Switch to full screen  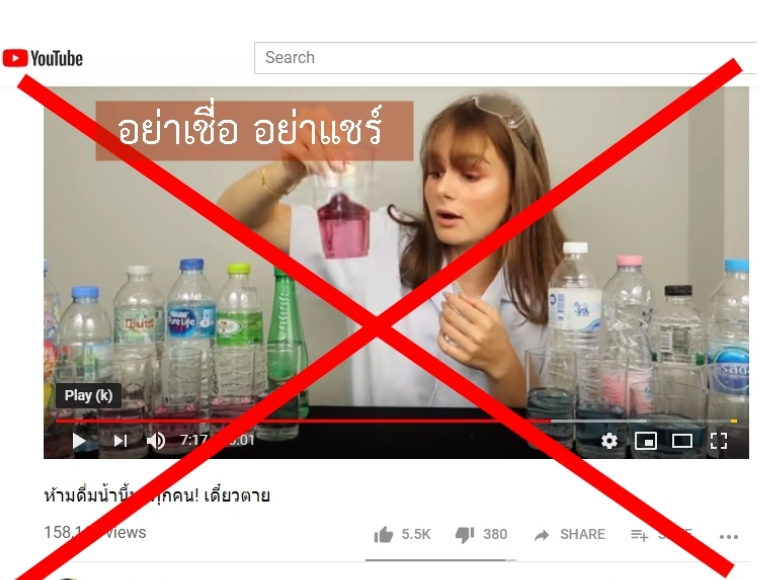pos(718,441)
